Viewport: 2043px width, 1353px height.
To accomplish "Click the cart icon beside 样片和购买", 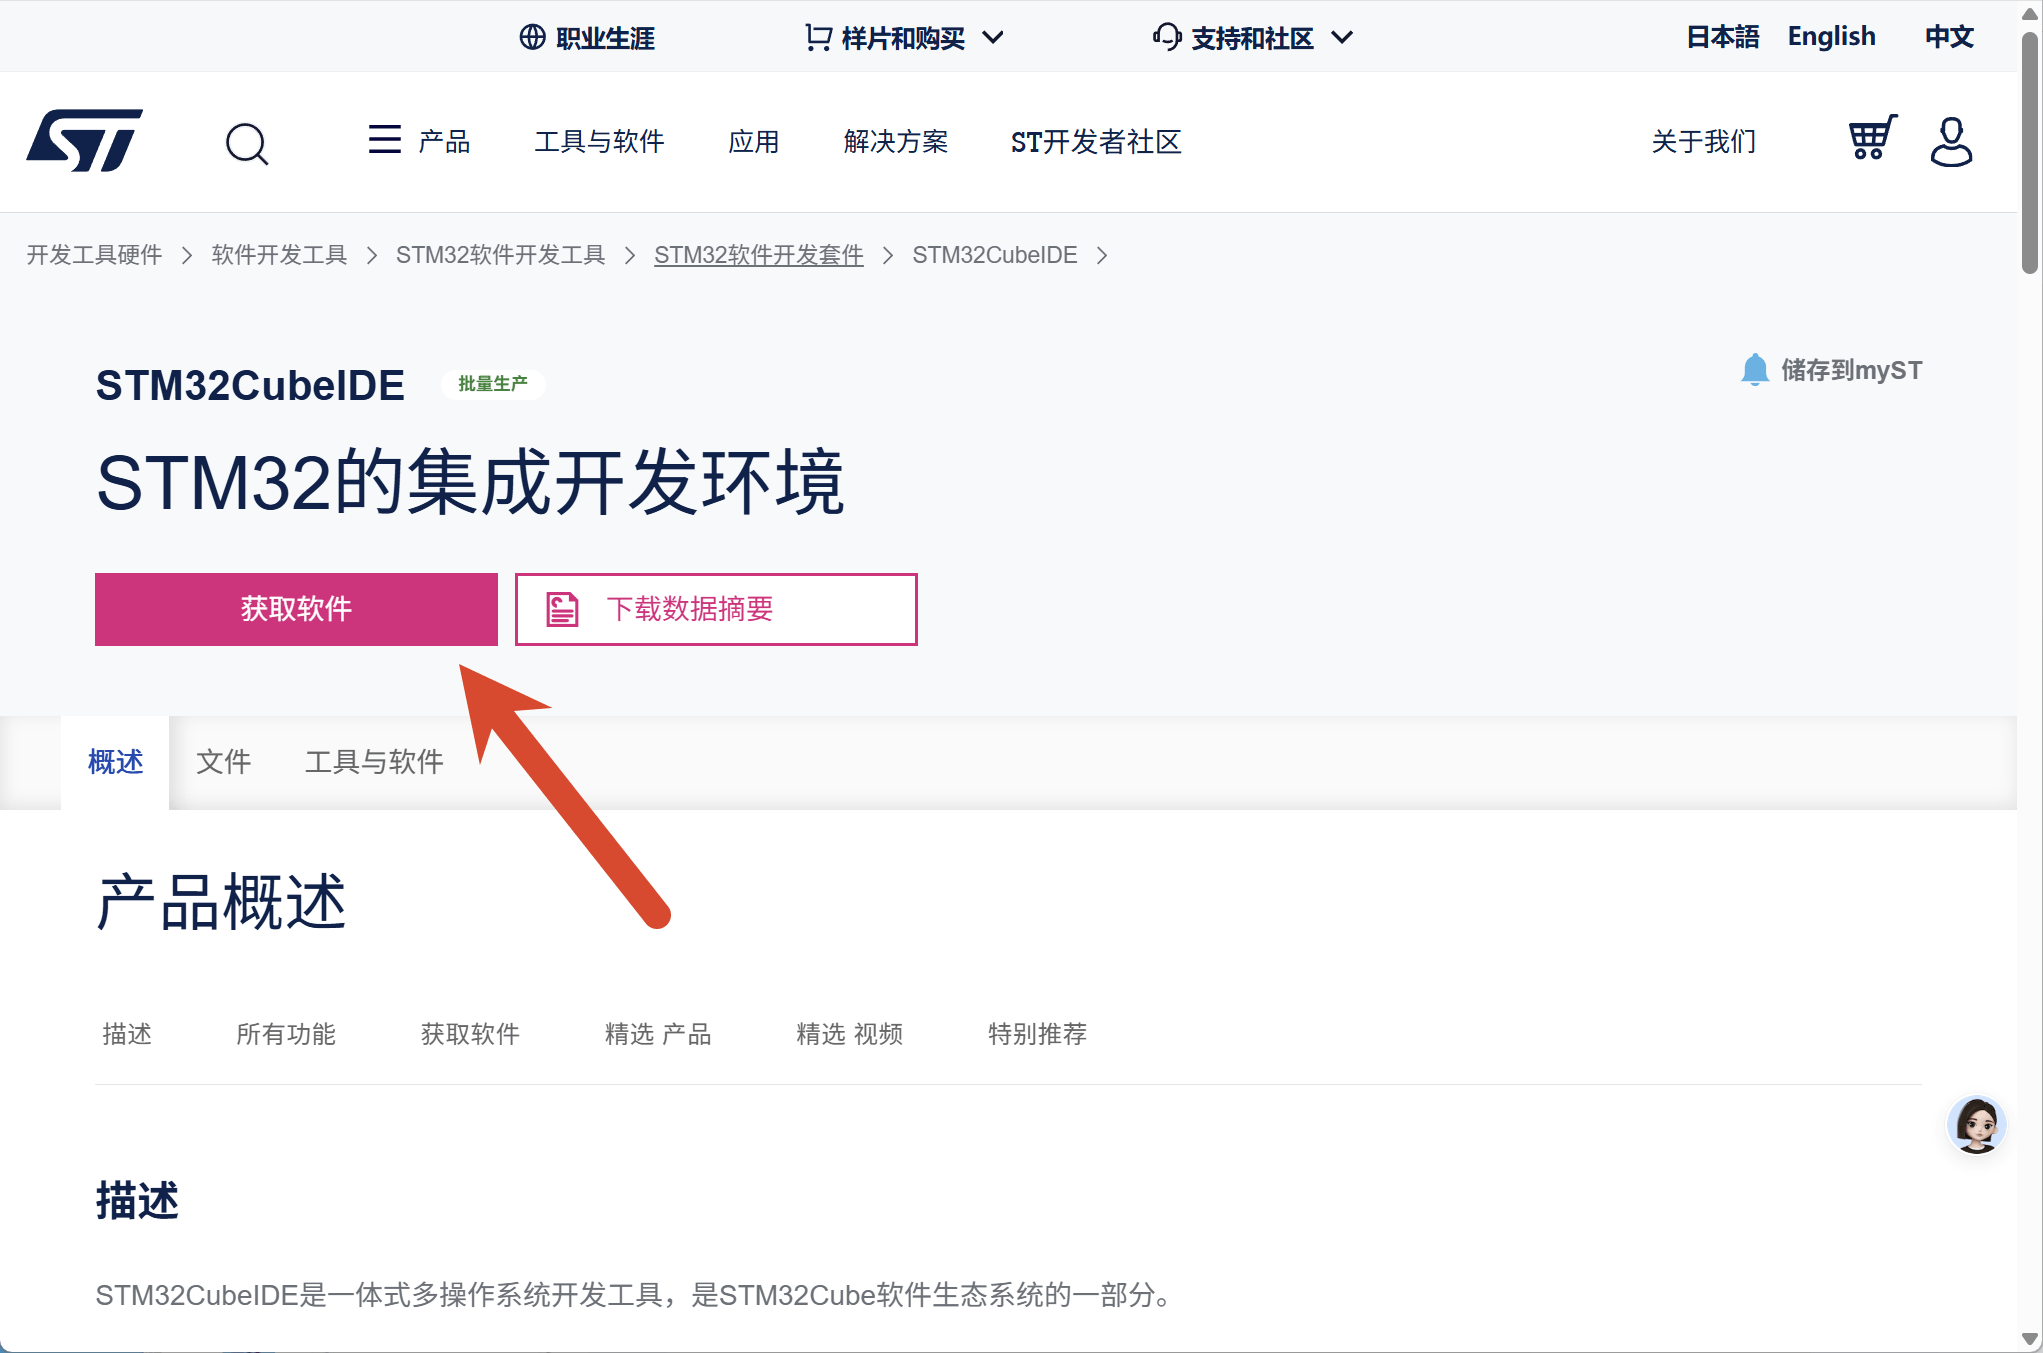I will click(x=818, y=37).
